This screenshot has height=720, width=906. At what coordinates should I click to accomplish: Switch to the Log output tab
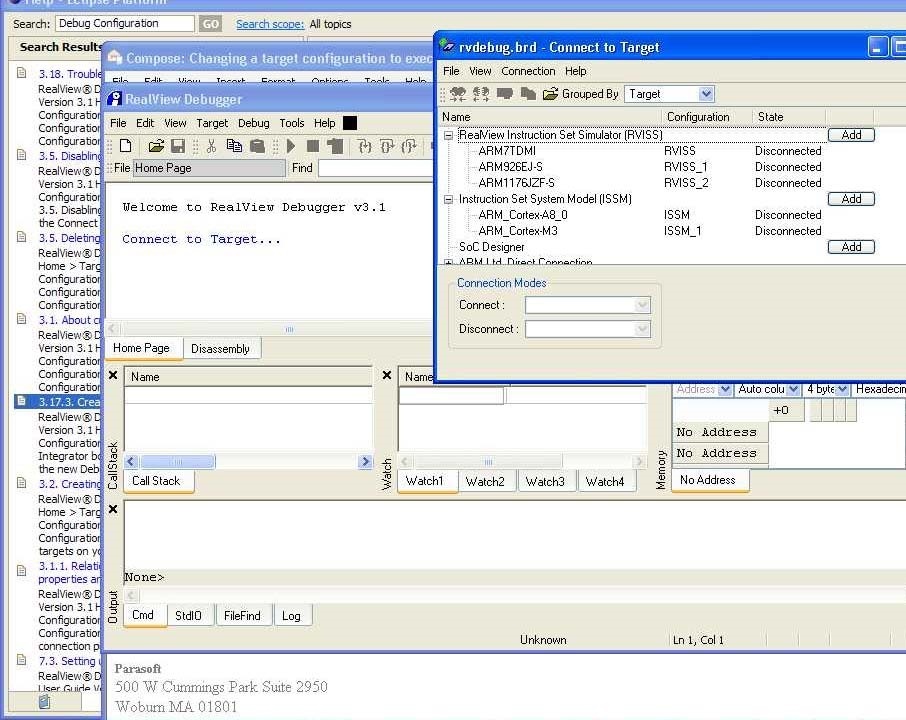(291, 616)
